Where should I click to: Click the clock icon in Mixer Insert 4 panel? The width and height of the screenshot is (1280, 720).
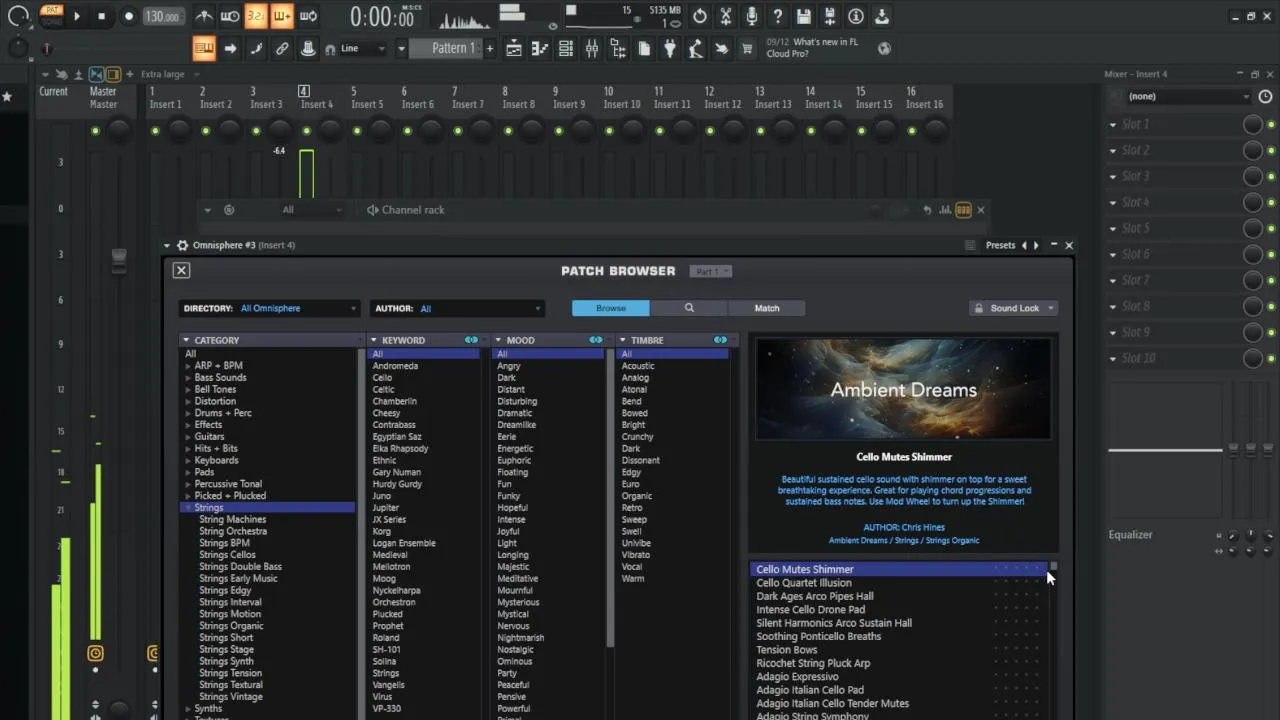point(1265,97)
